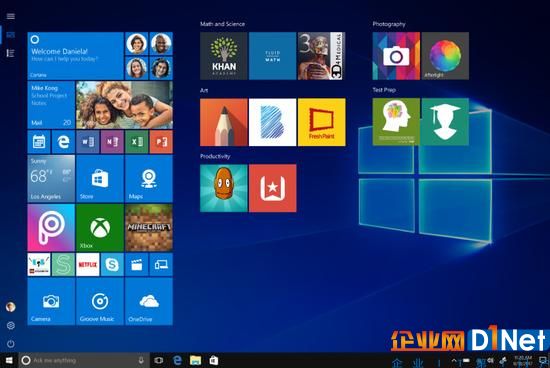
Task: Select the Productivity group header
Action: pos(215,156)
